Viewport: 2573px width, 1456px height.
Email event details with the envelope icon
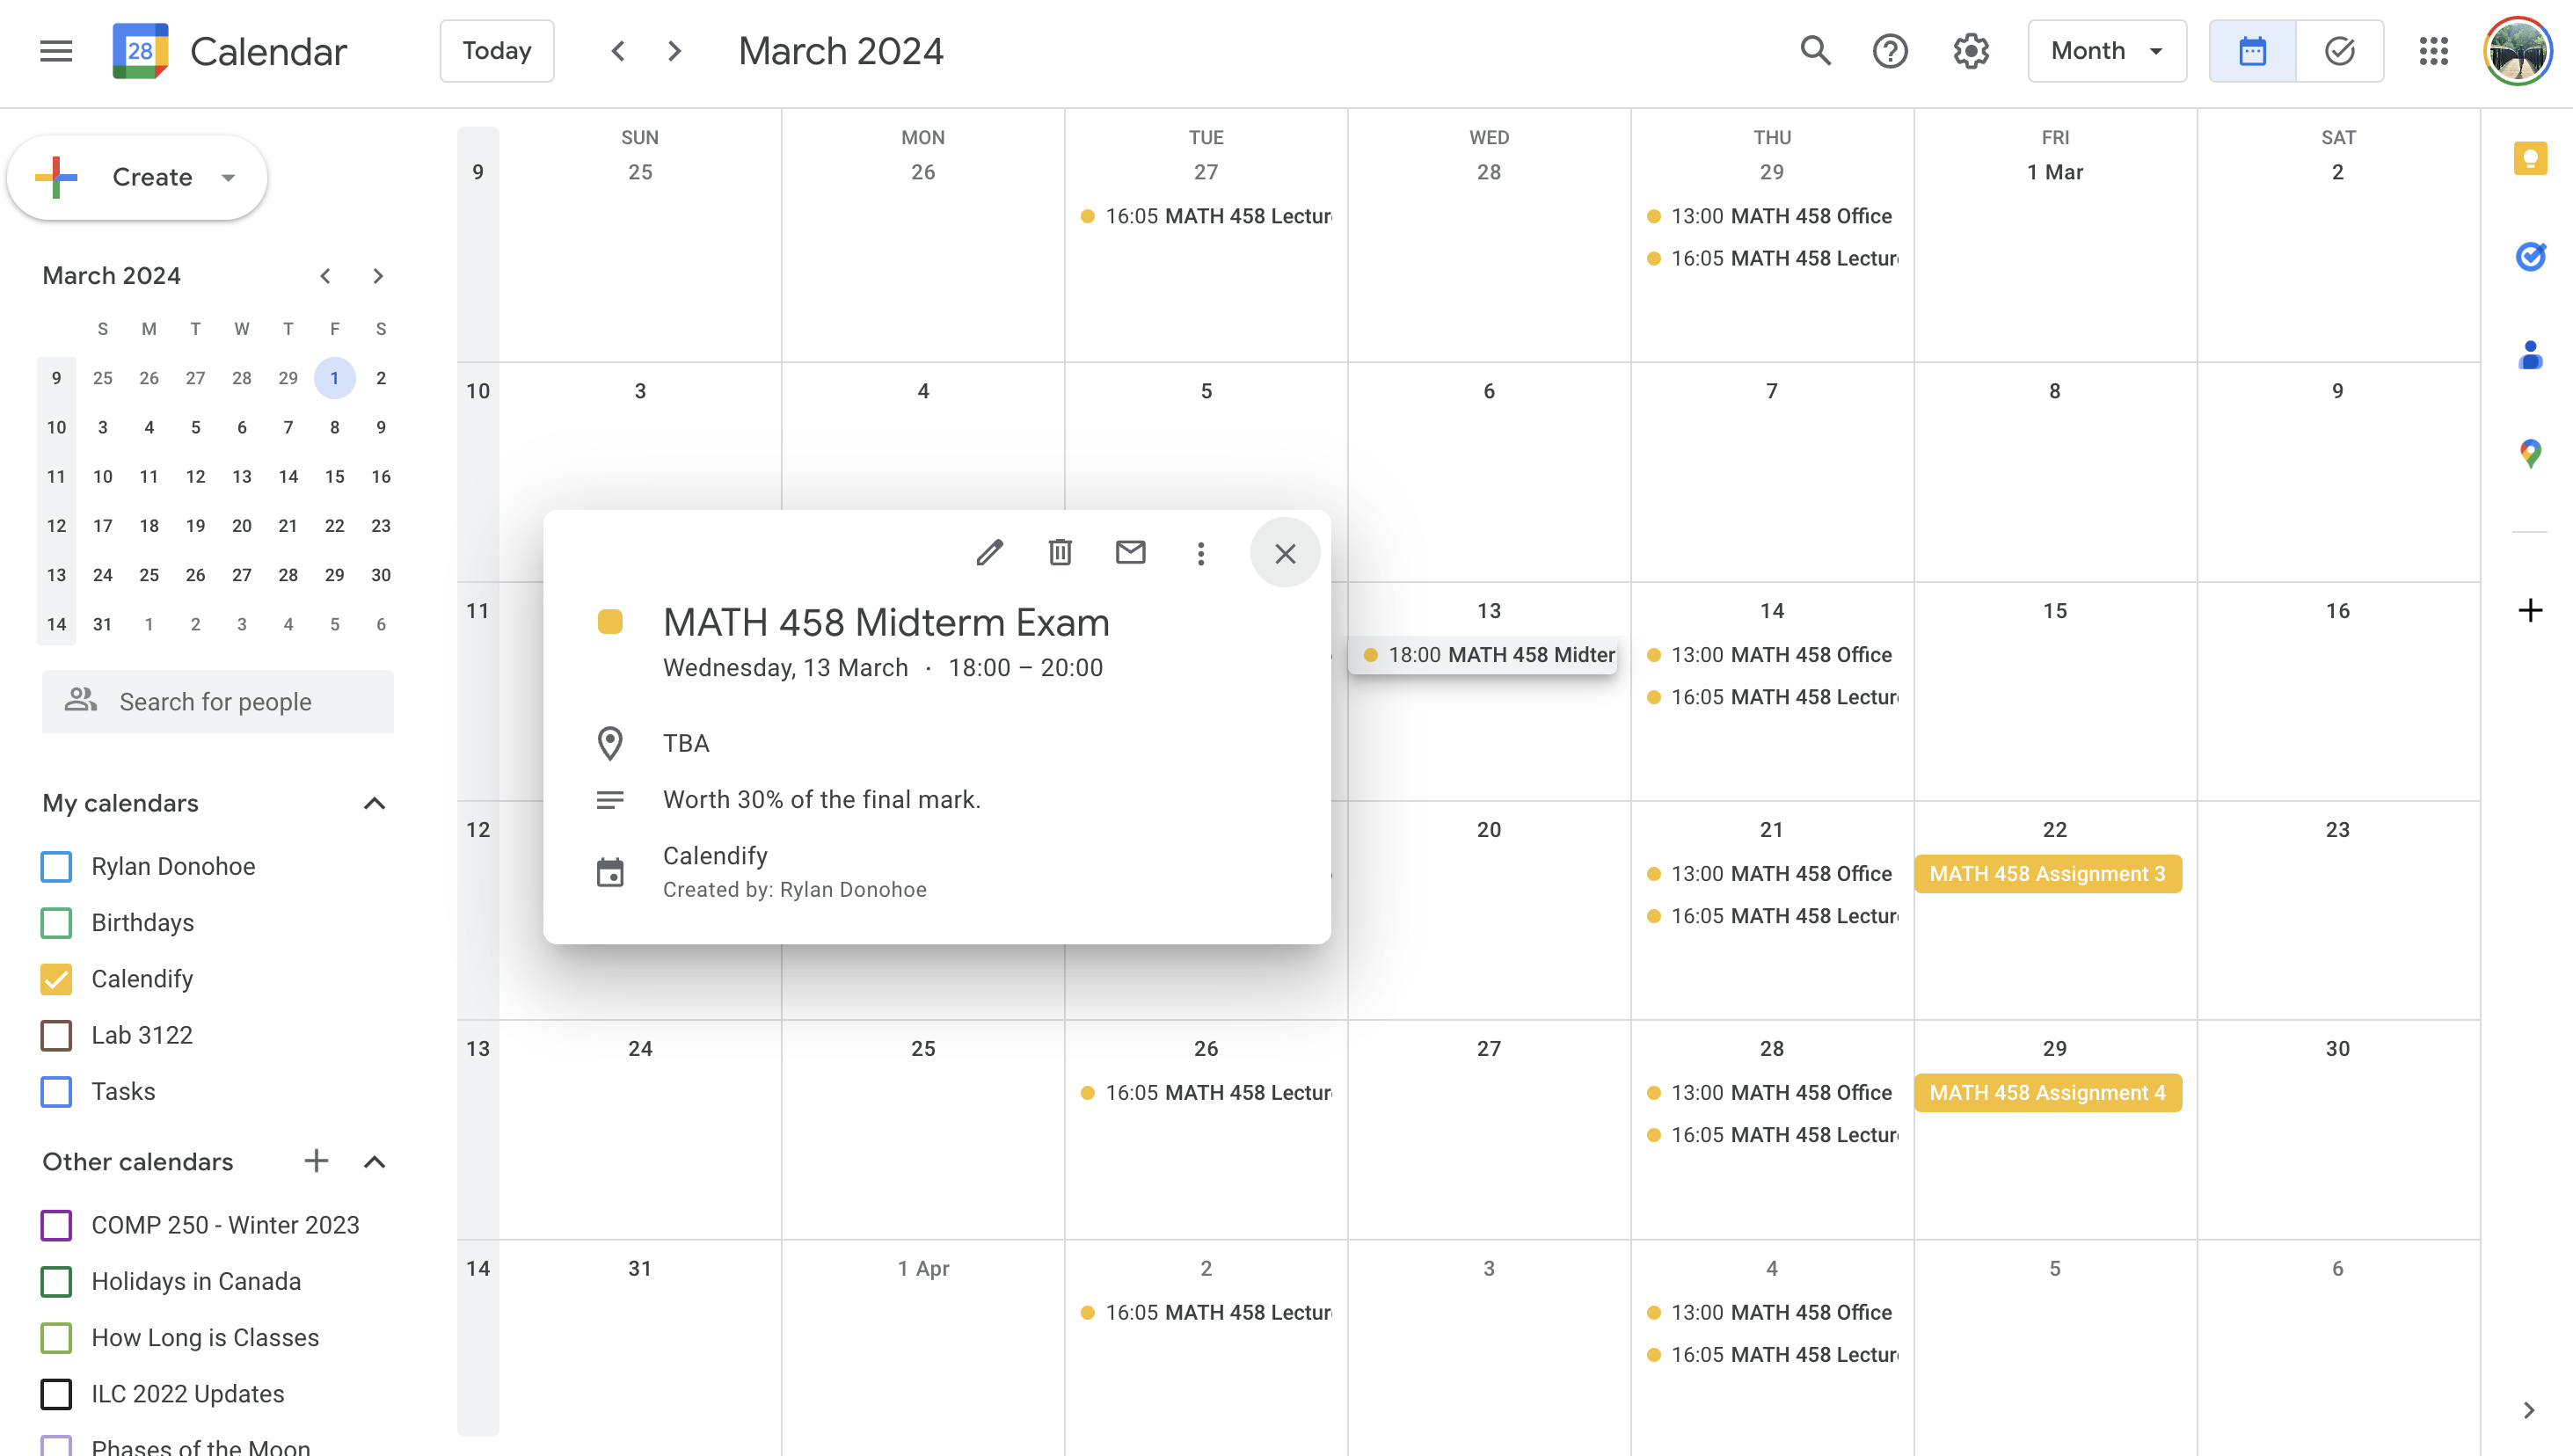click(x=1130, y=552)
